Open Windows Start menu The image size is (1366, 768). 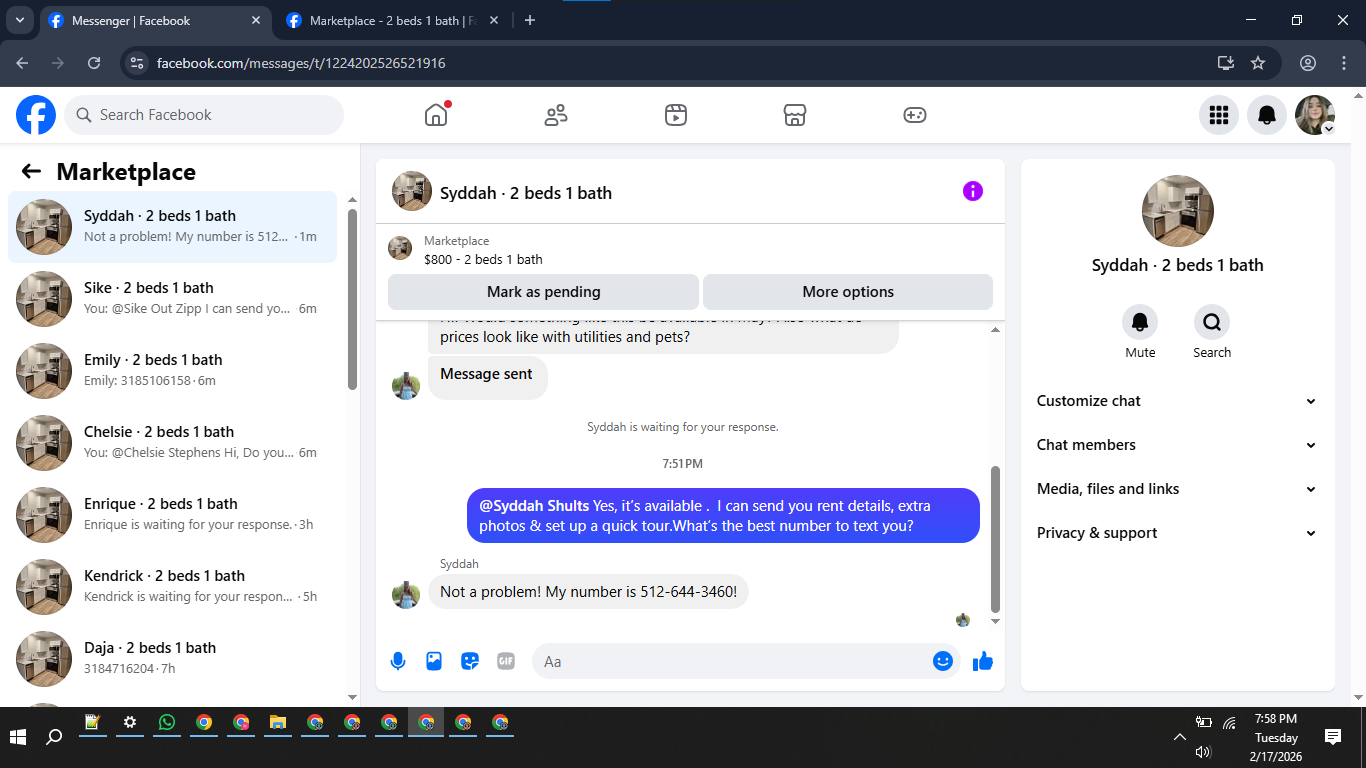(x=18, y=737)
